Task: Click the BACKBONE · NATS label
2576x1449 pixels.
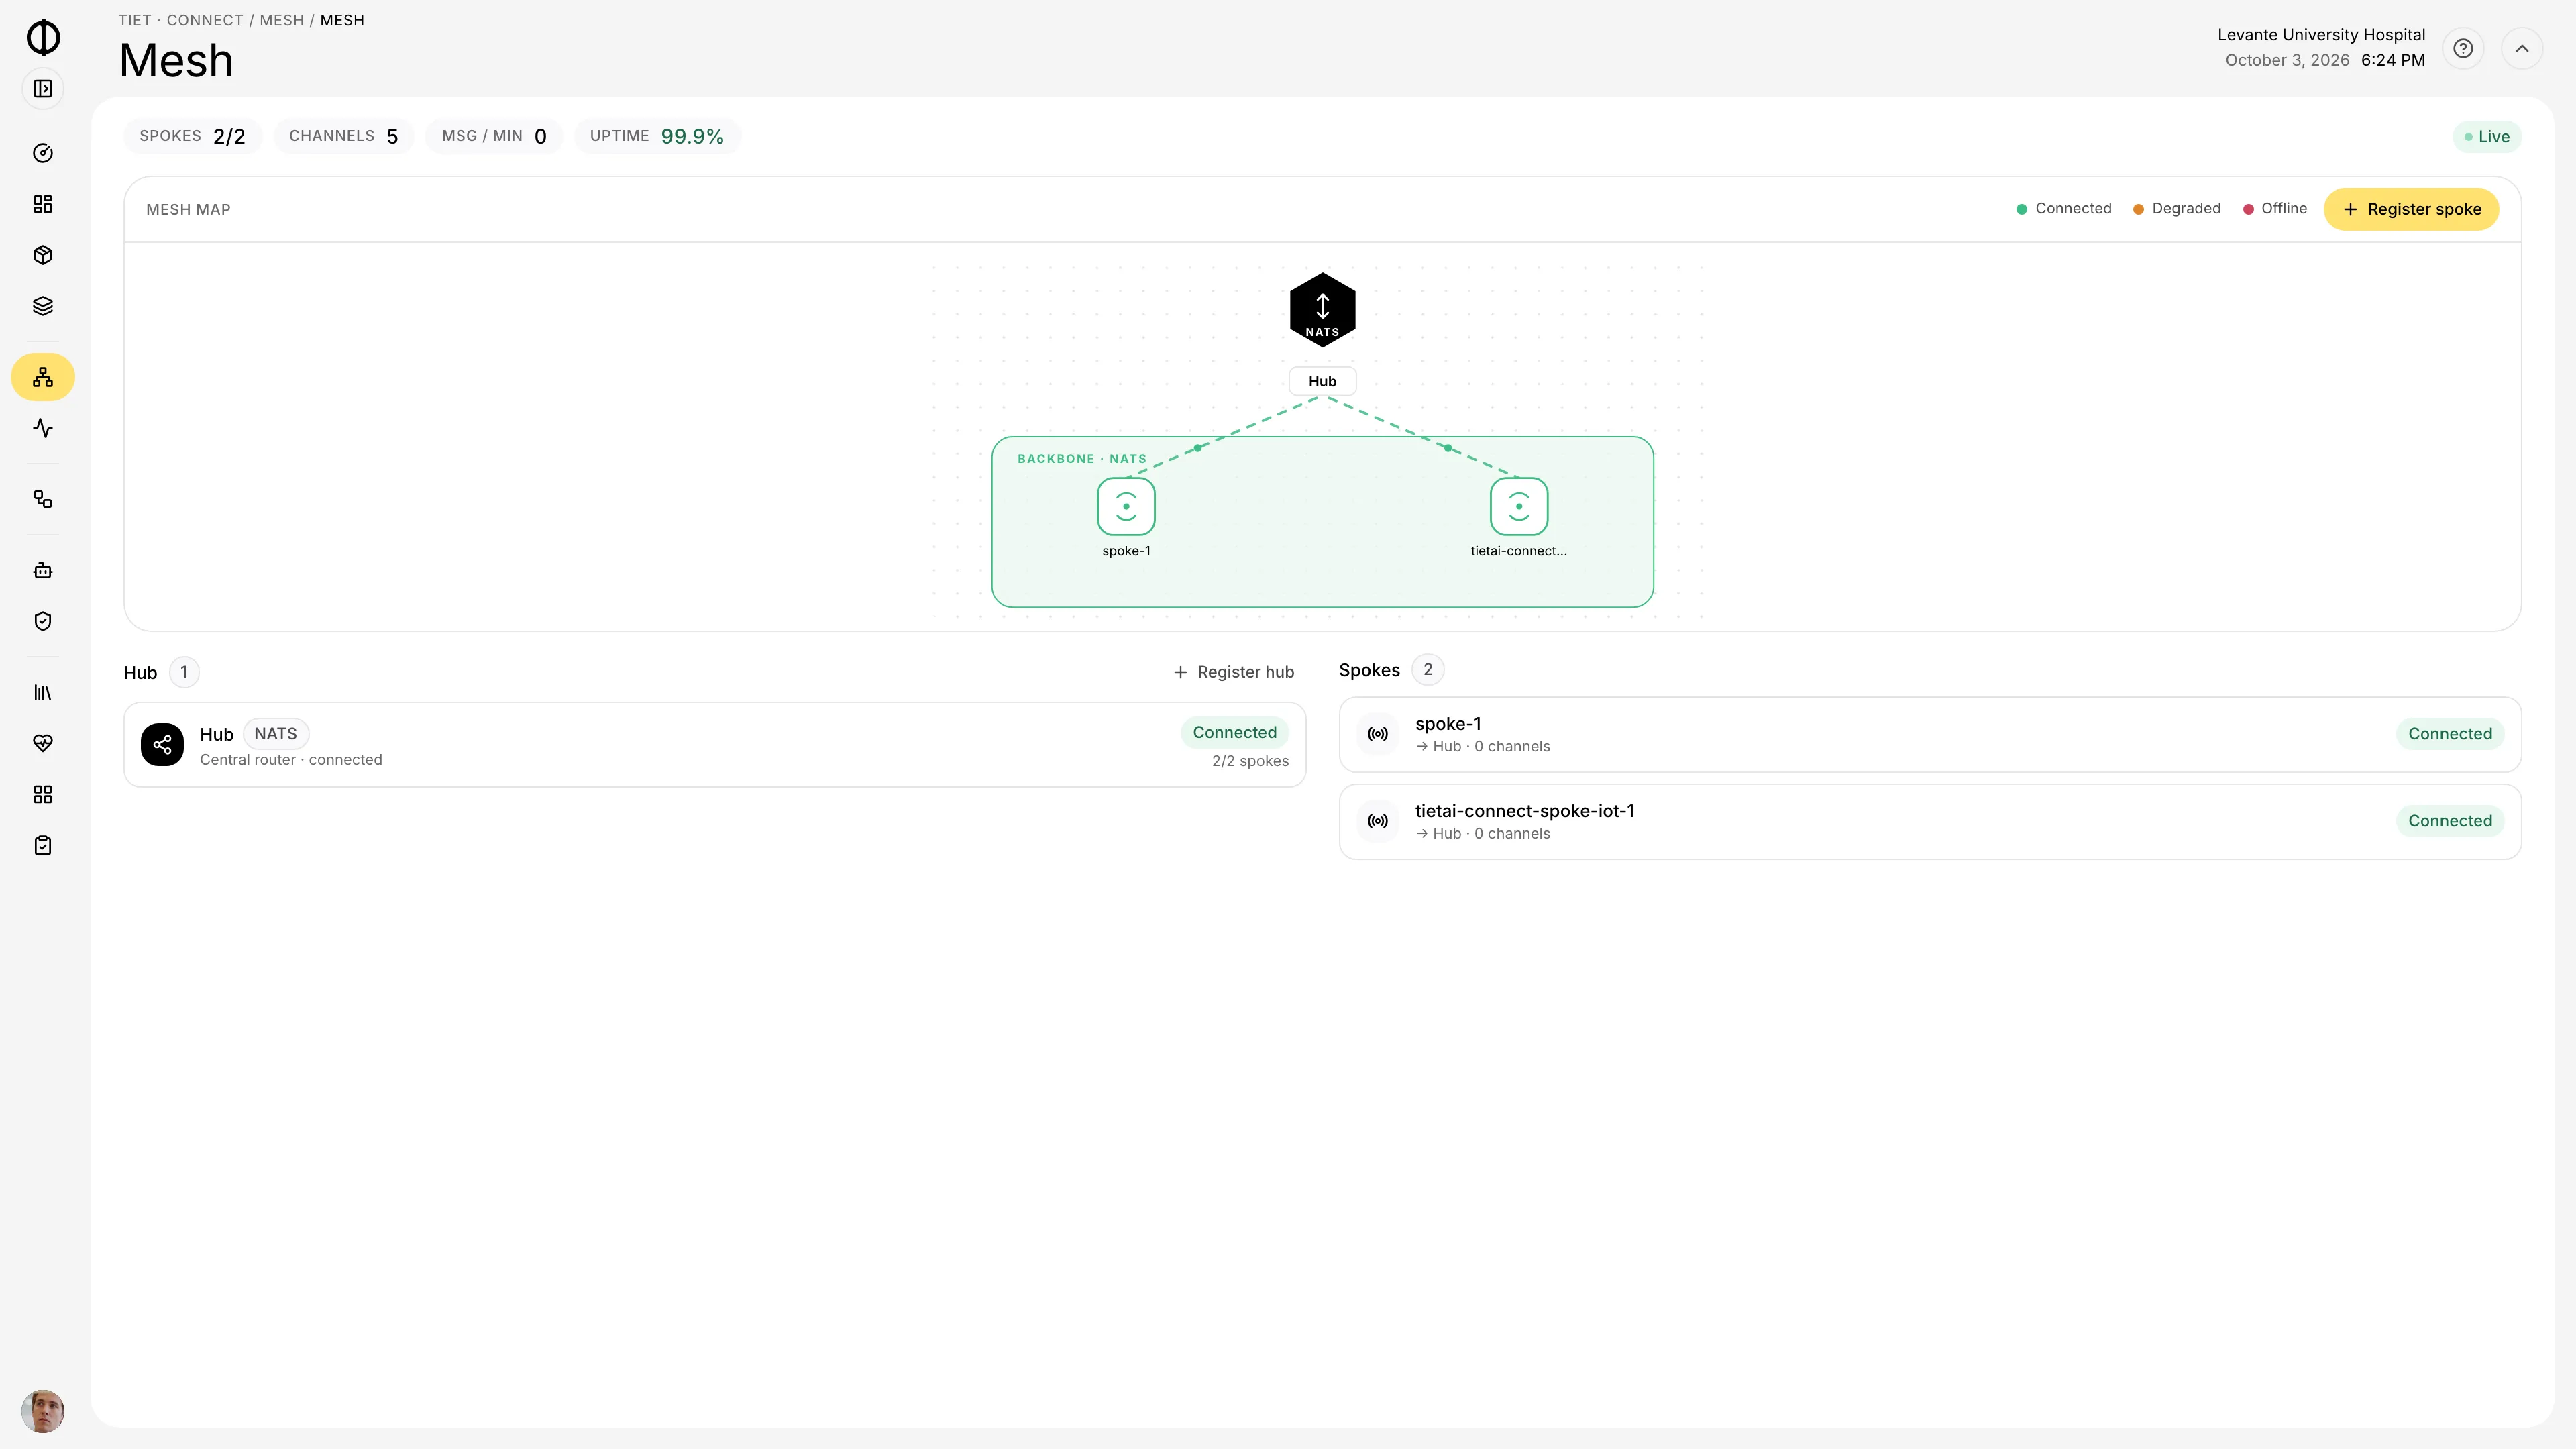Action: click(x=1082, y=459)
